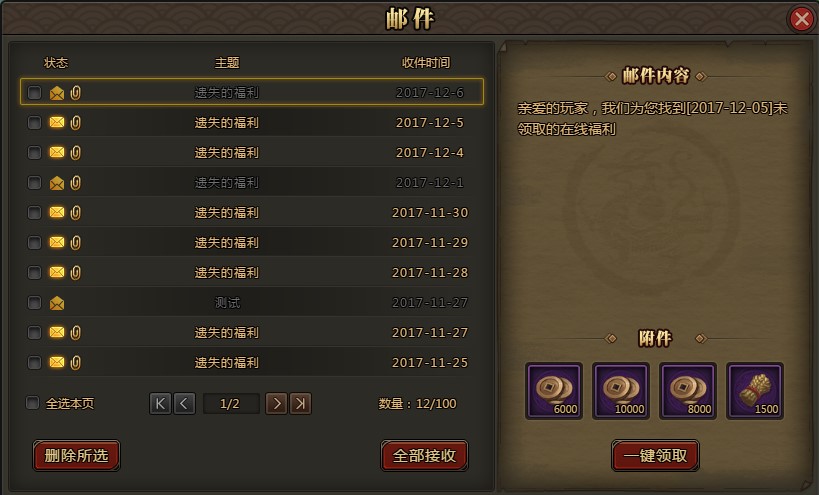The image size is (819, 495).
Task: Click the 一键领取 claim button
Action: pos(656,456)
